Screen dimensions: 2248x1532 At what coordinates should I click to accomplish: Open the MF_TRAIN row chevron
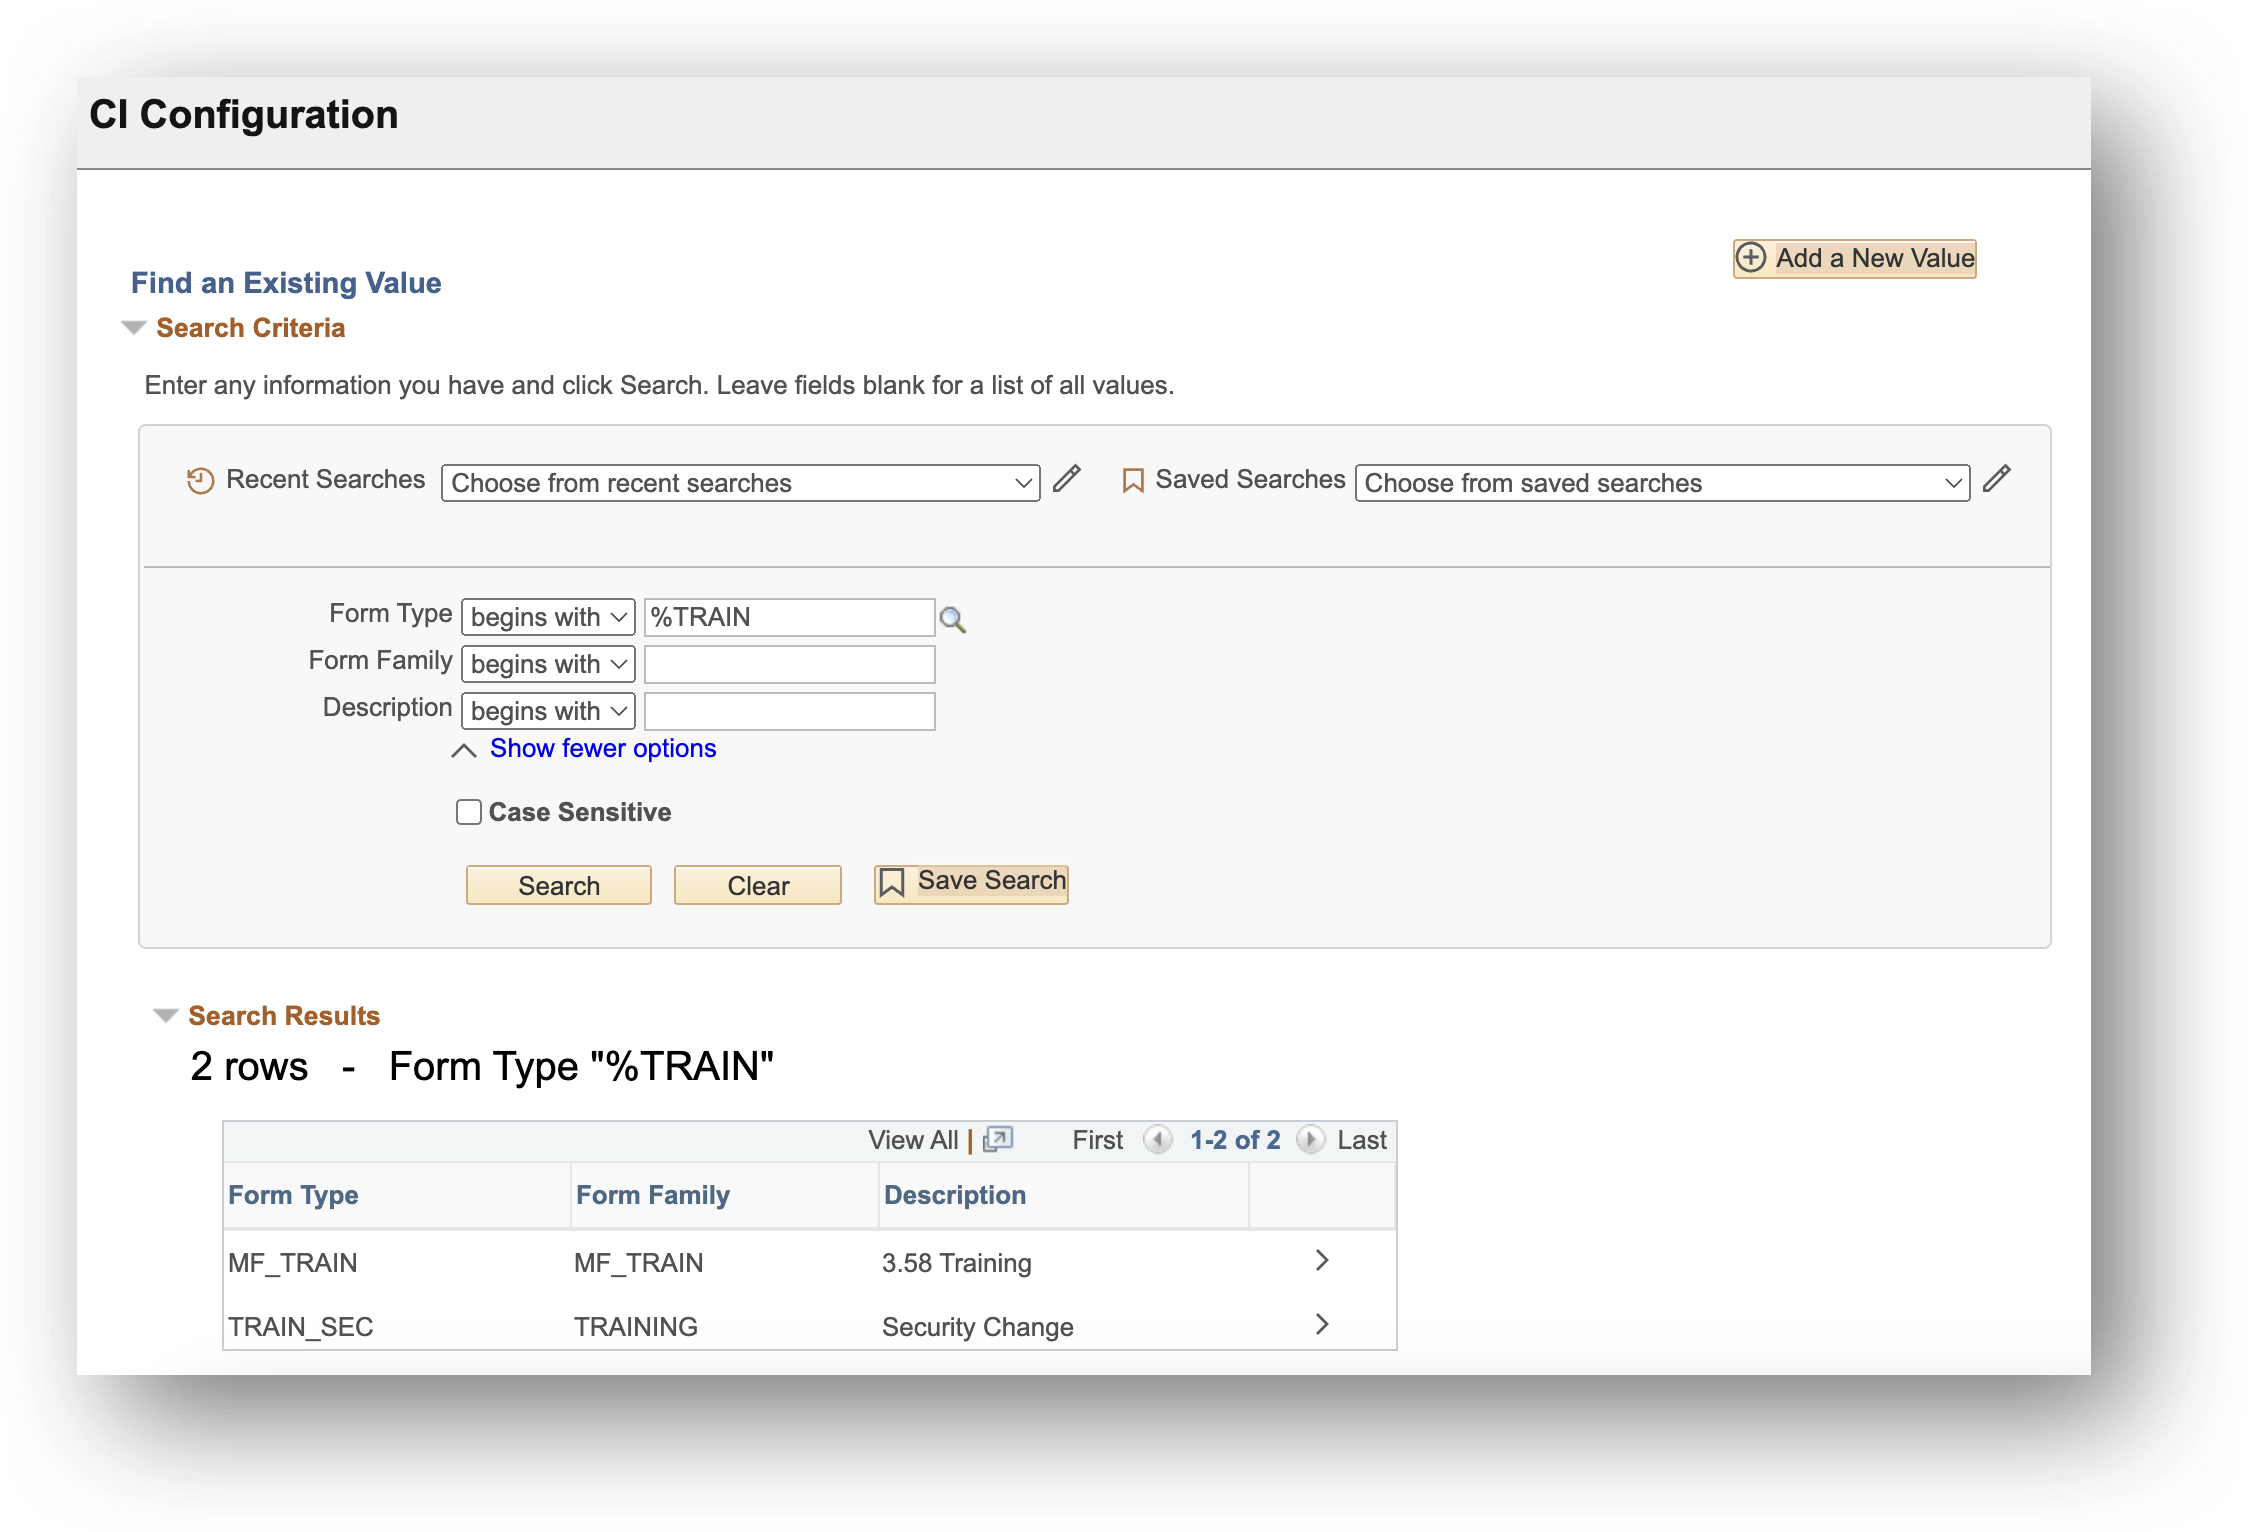tap(1322, 1260)
